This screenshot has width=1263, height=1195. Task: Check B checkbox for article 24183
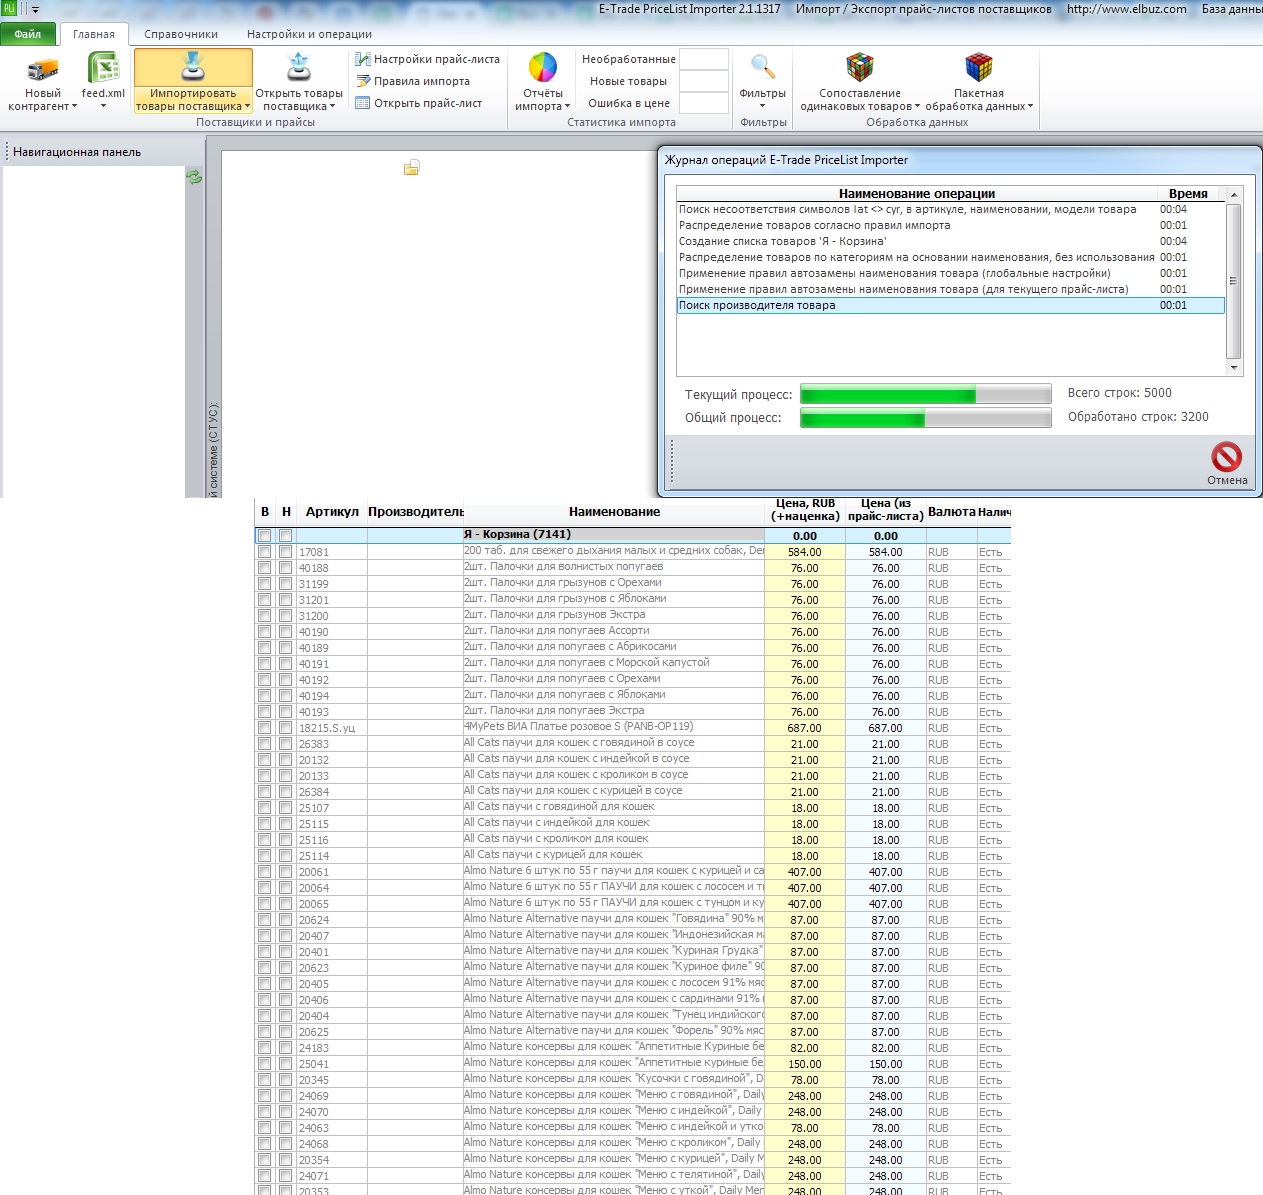click(264, 1048)
